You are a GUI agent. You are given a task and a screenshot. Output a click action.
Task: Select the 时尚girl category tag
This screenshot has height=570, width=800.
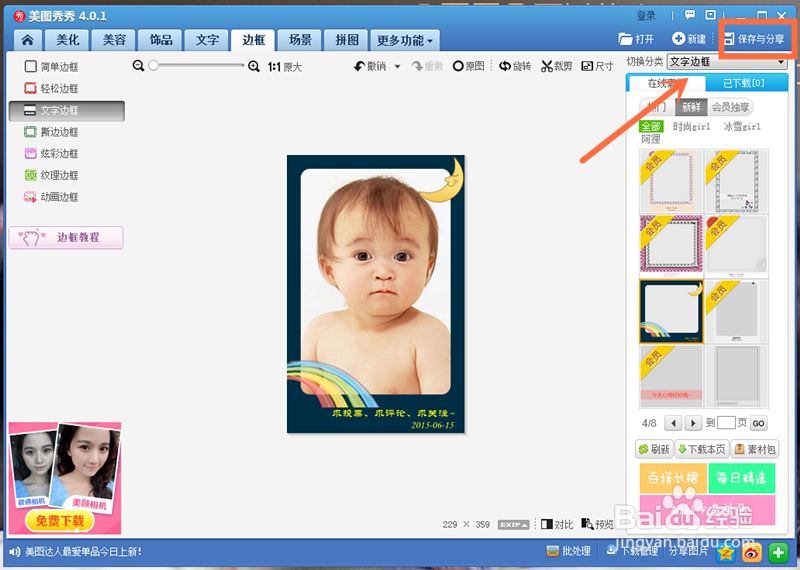point(691,127)
